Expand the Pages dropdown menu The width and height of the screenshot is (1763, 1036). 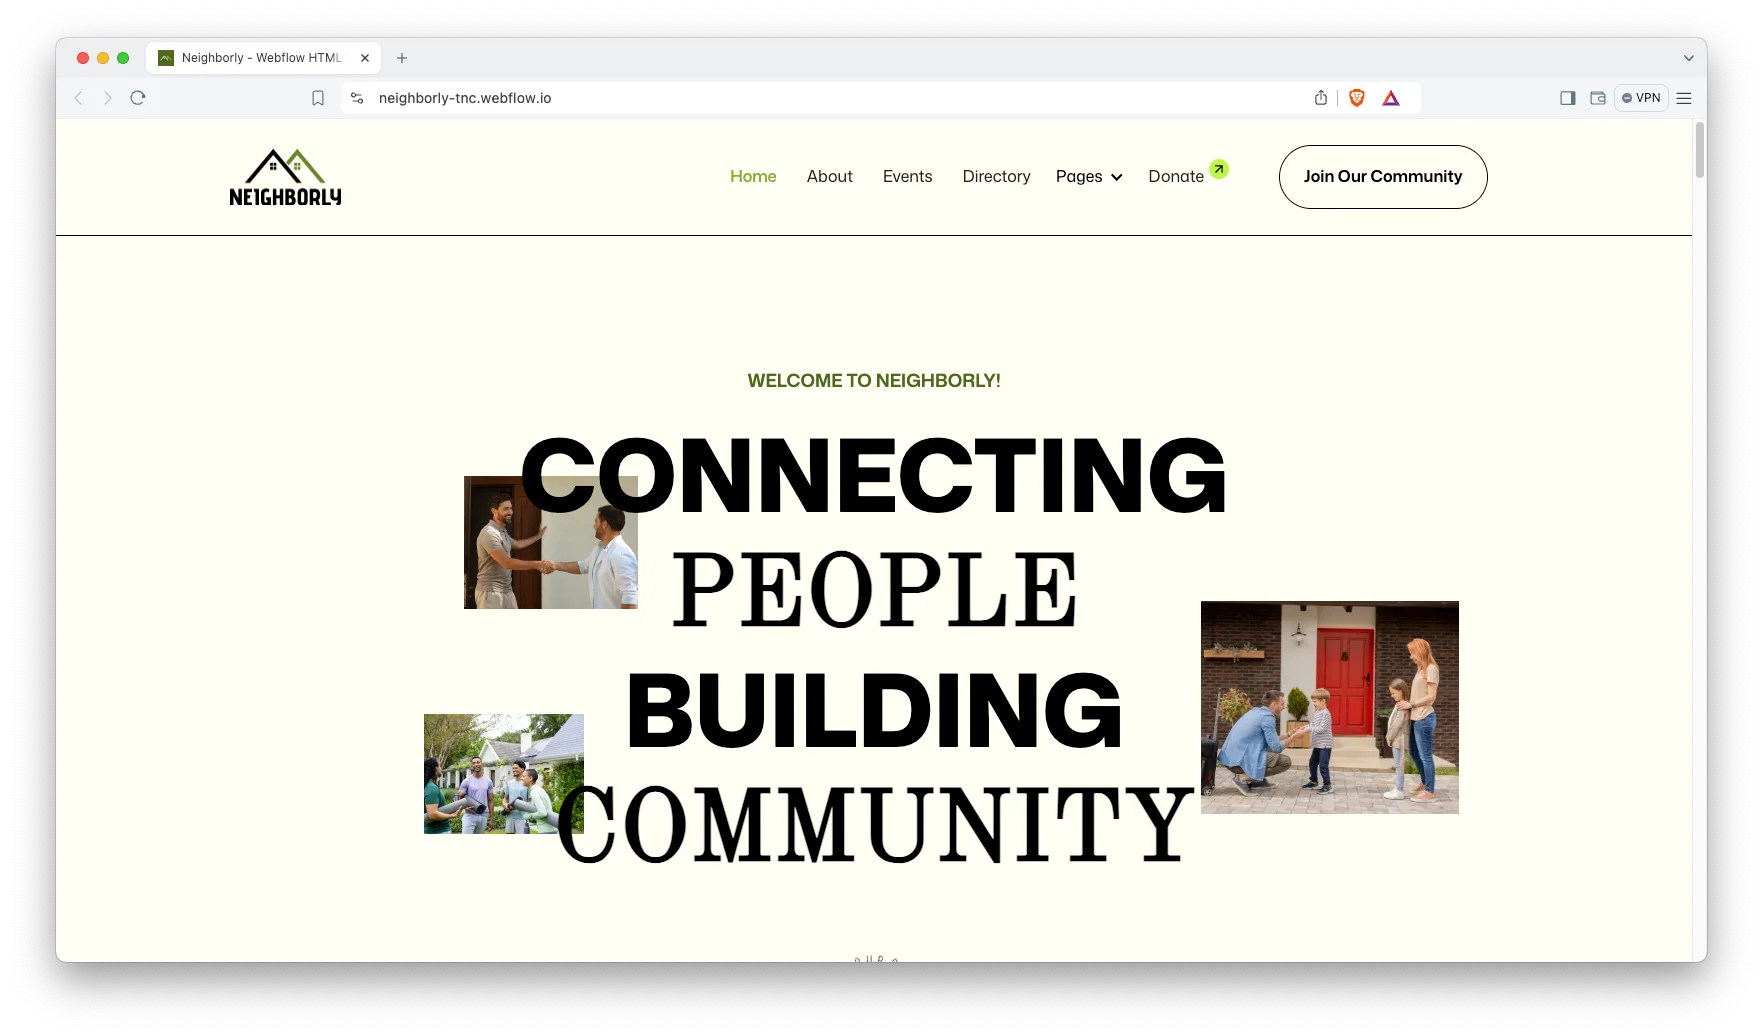[1089, 177]
